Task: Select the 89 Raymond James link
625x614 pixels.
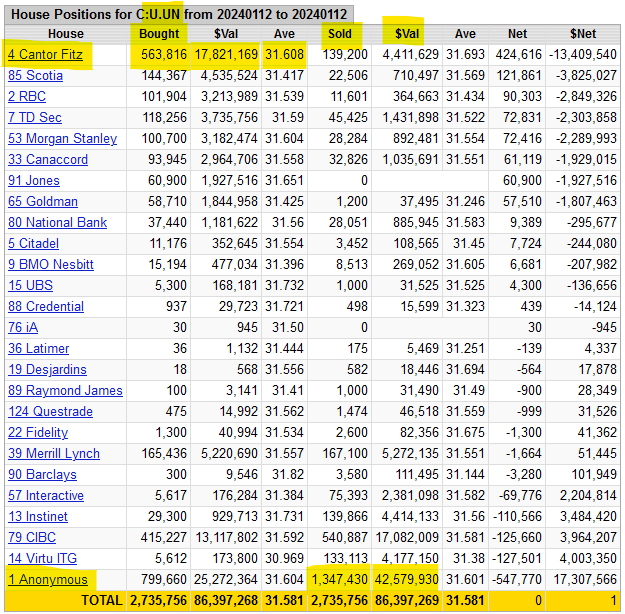Action: [x=65, y=391]
